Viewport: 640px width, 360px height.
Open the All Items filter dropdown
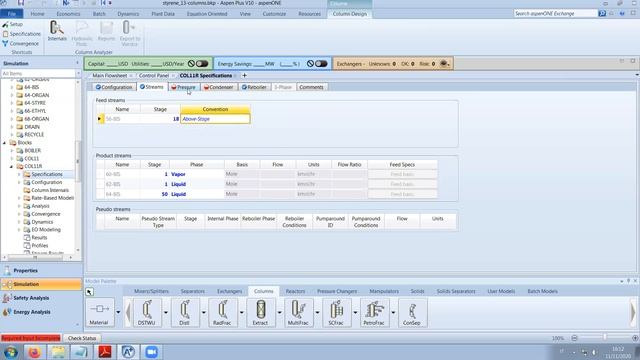click(x=78, y=73)
